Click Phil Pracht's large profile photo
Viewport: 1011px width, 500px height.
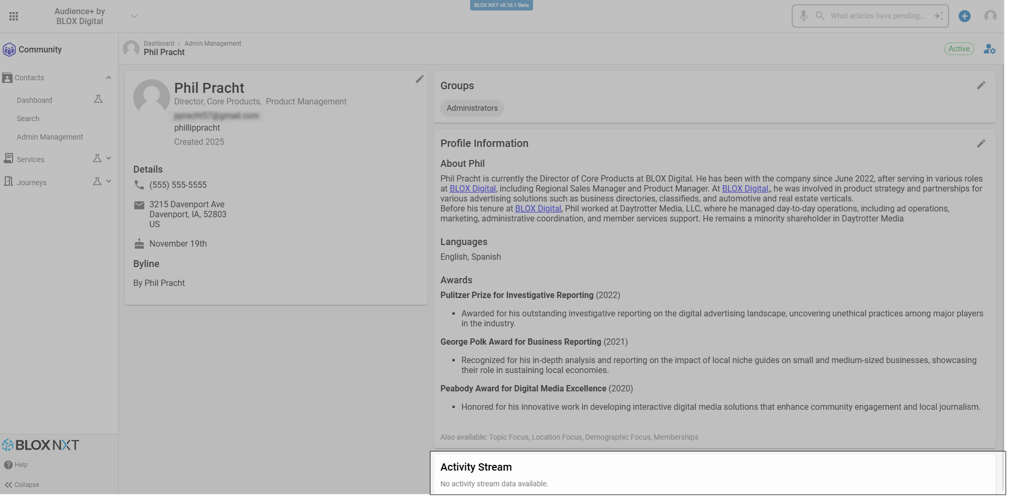(x=151, y=97)
